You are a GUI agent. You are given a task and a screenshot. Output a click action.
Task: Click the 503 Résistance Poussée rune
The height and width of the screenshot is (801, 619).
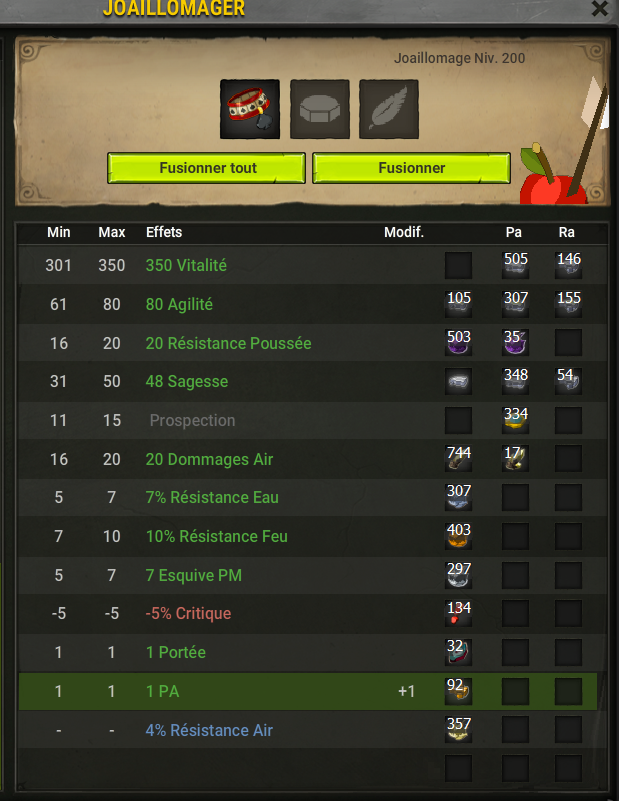coord(459,343)
